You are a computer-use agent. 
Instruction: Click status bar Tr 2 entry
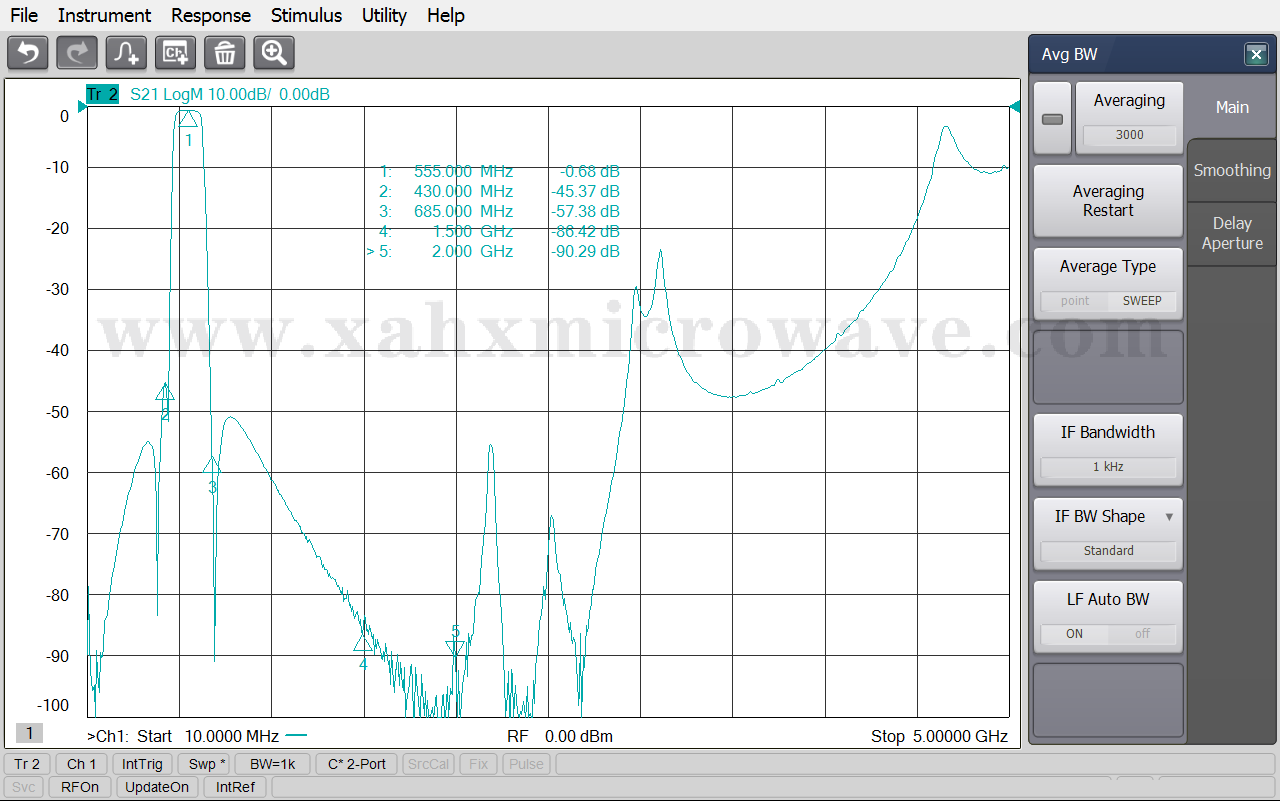(x=27, y=764)
